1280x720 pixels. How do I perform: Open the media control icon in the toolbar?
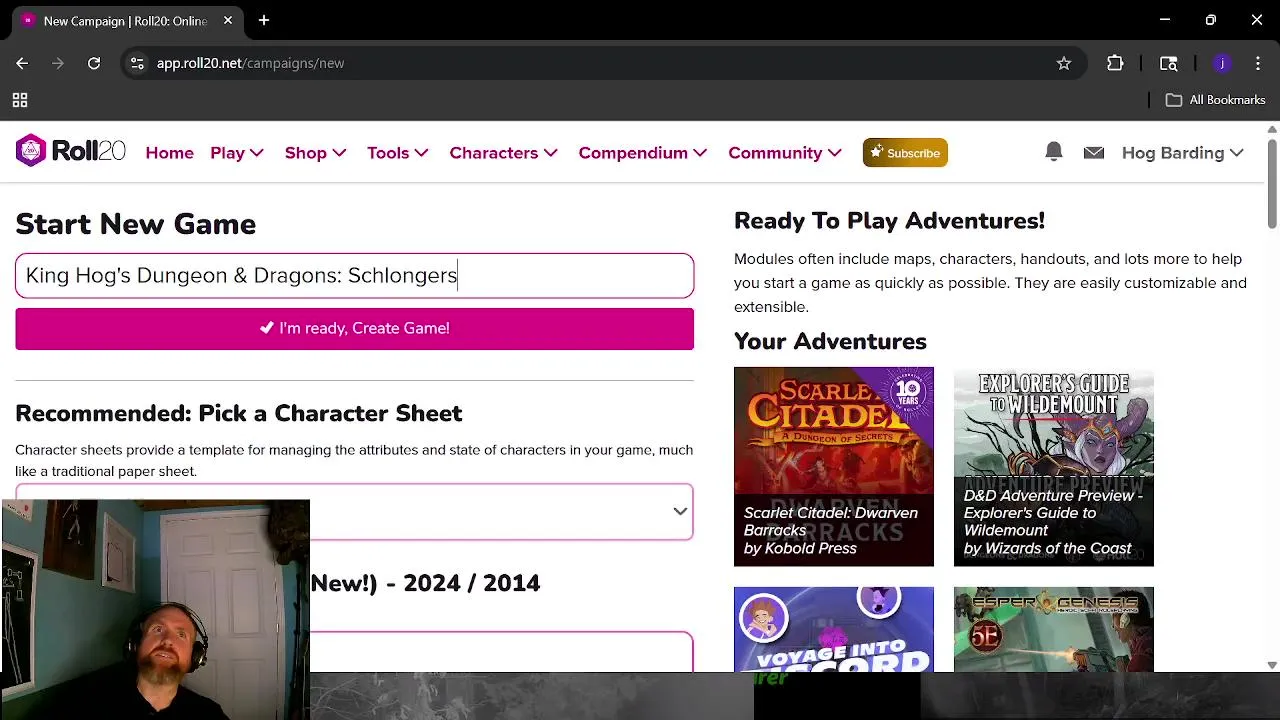1168,63
